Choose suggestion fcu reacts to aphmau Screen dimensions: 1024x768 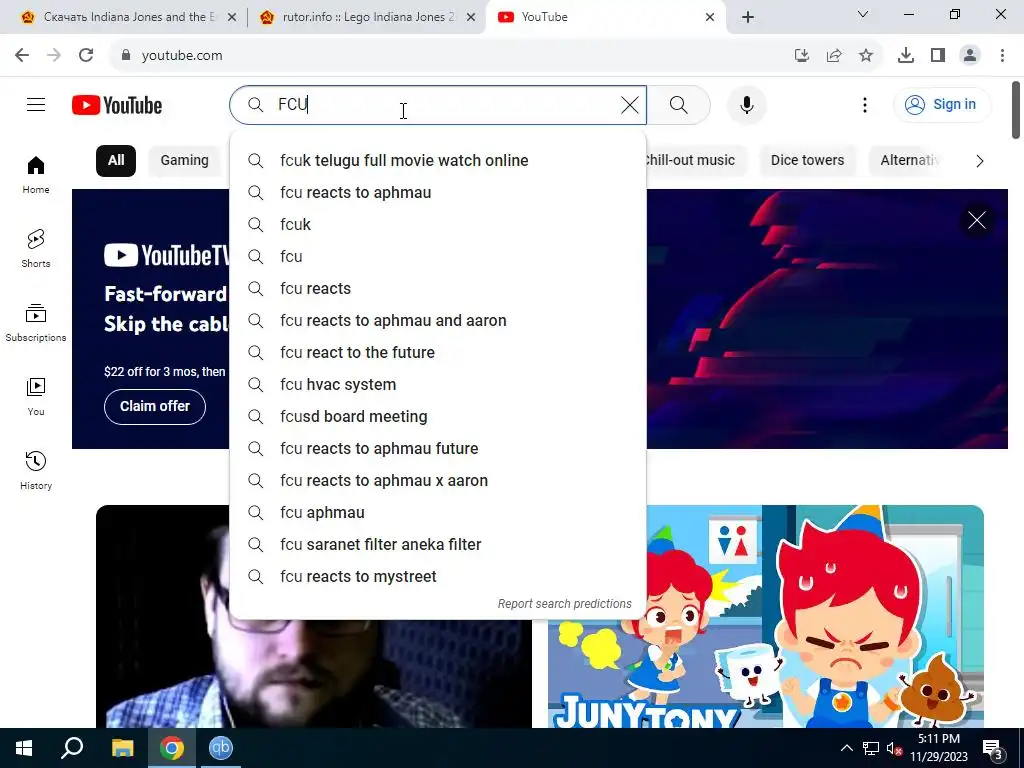438,193
